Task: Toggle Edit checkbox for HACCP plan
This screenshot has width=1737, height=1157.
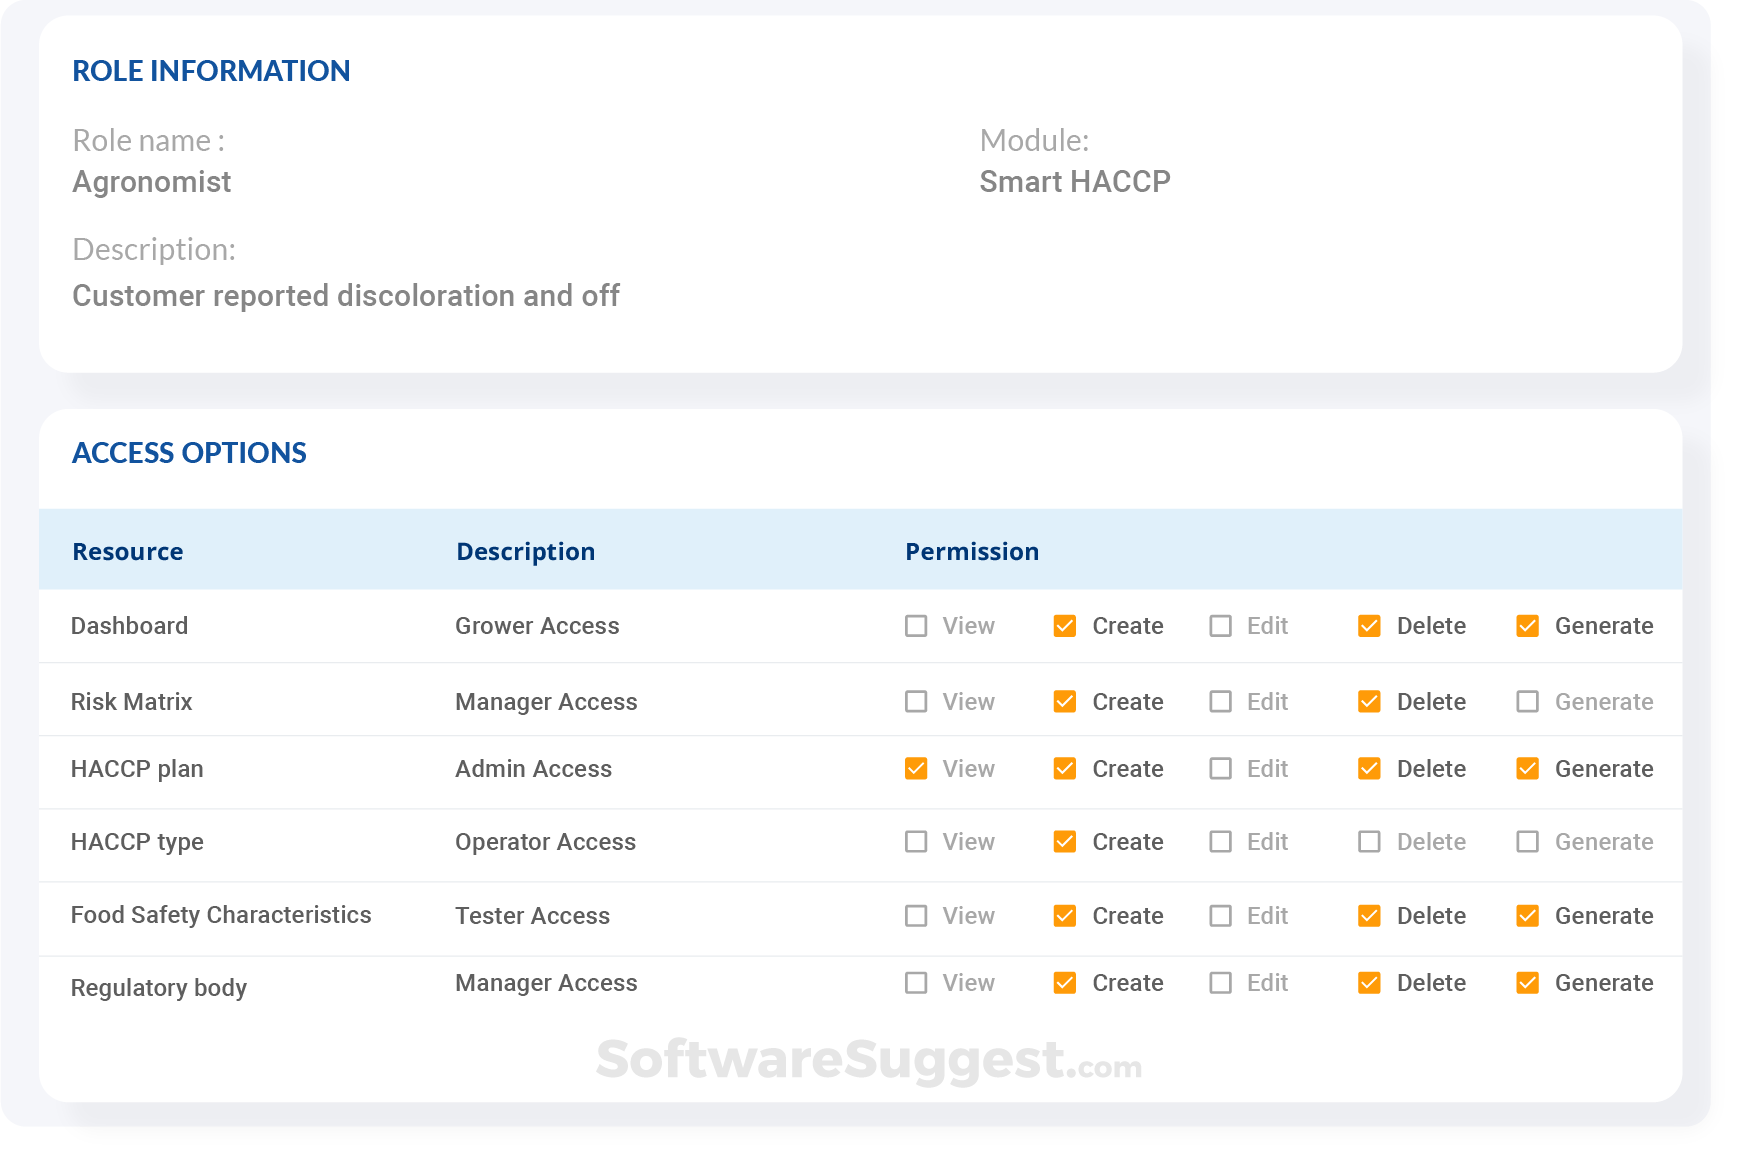Action: coord(1220,768)
